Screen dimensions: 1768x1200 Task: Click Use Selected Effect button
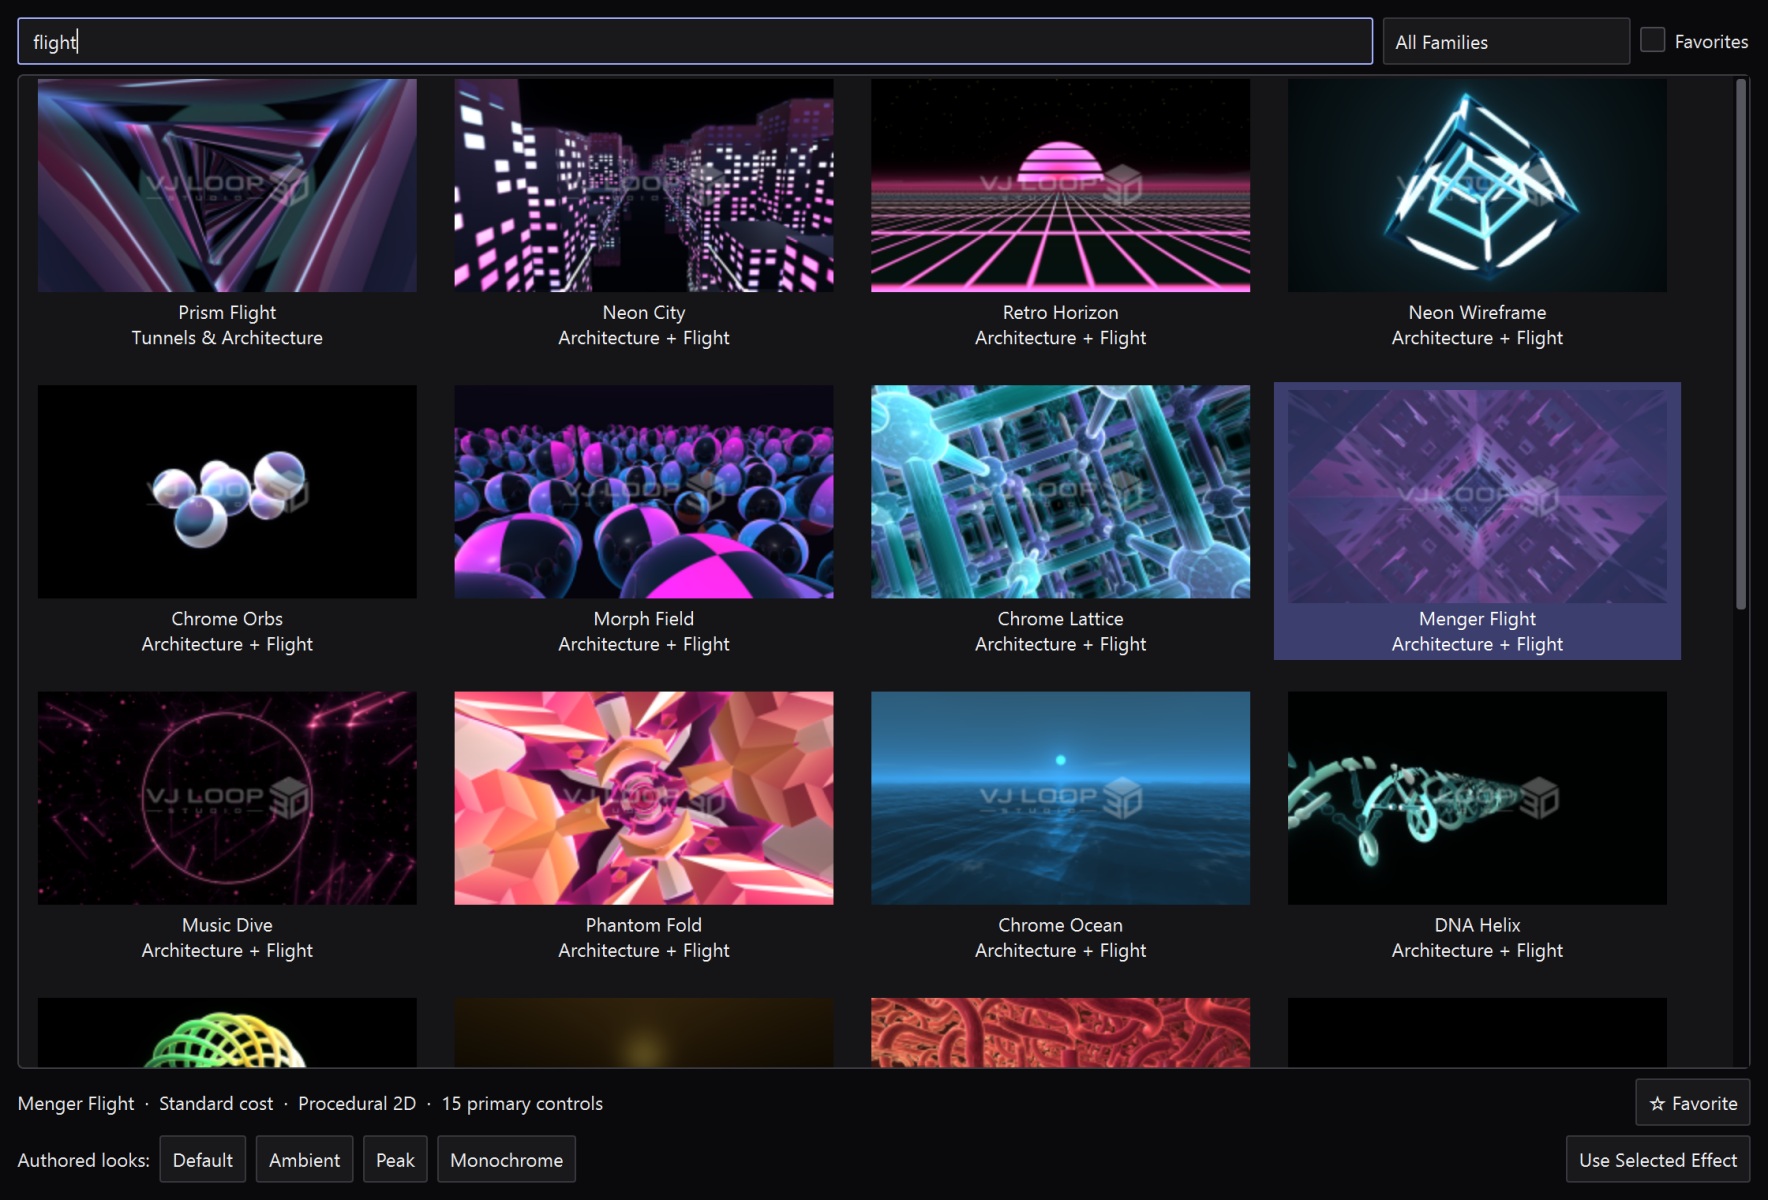[x=1658, y=1160]
